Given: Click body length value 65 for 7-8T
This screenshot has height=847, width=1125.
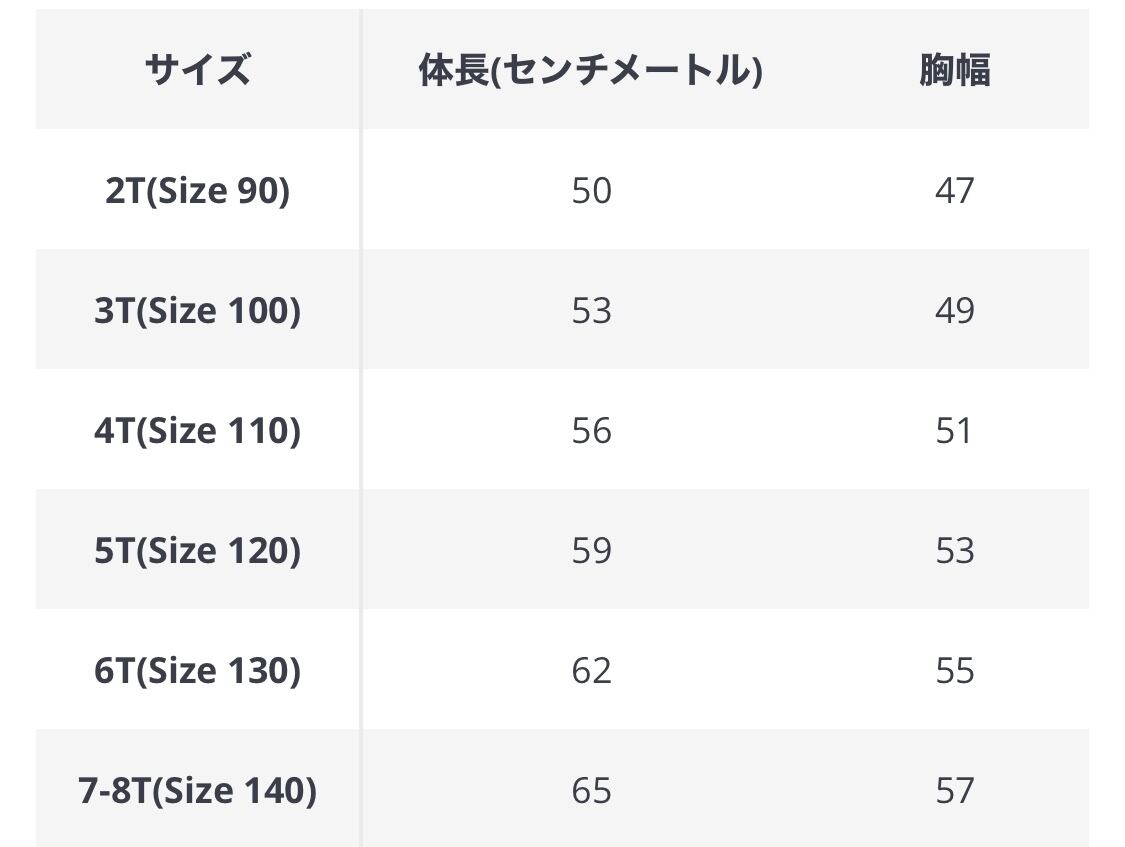Looking at the screenshot, I should (x=591, y=790).
